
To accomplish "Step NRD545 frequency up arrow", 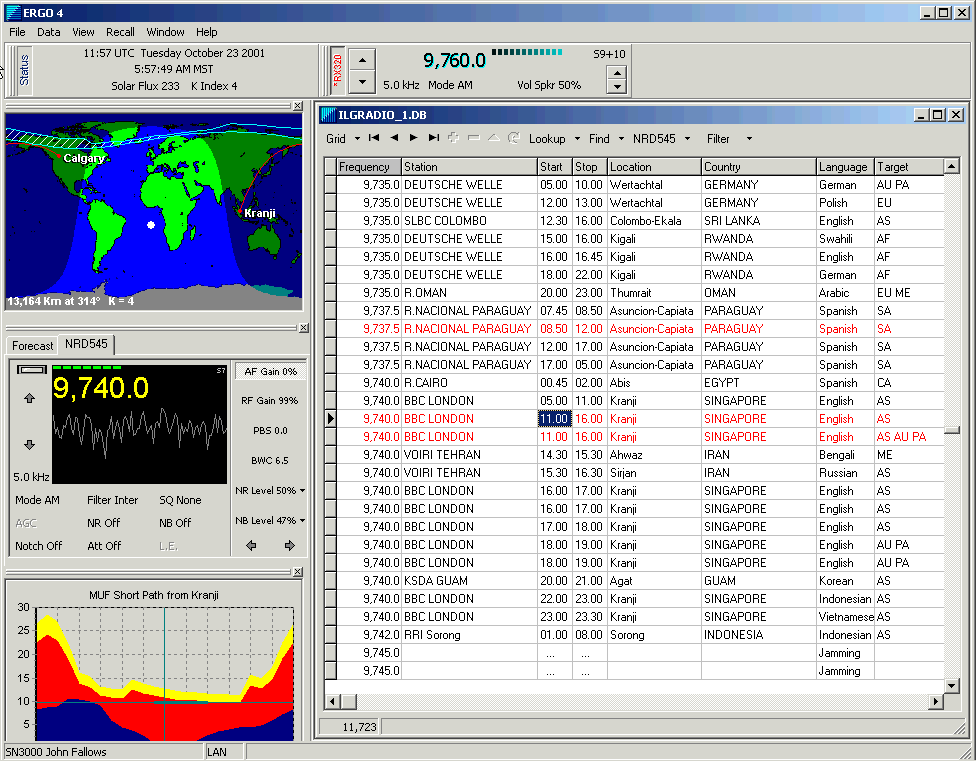I will click(29, 398).
